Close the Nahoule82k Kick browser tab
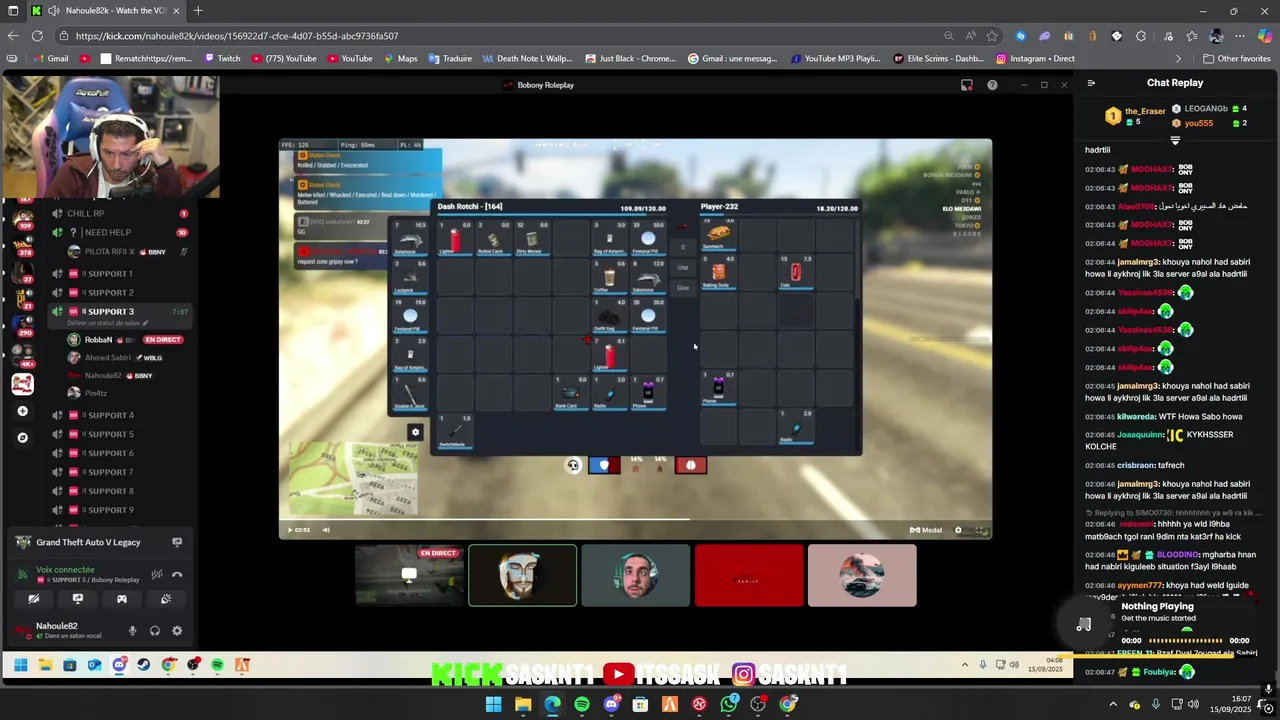This screenshot has height=720, width=1280. pos(176,11)
